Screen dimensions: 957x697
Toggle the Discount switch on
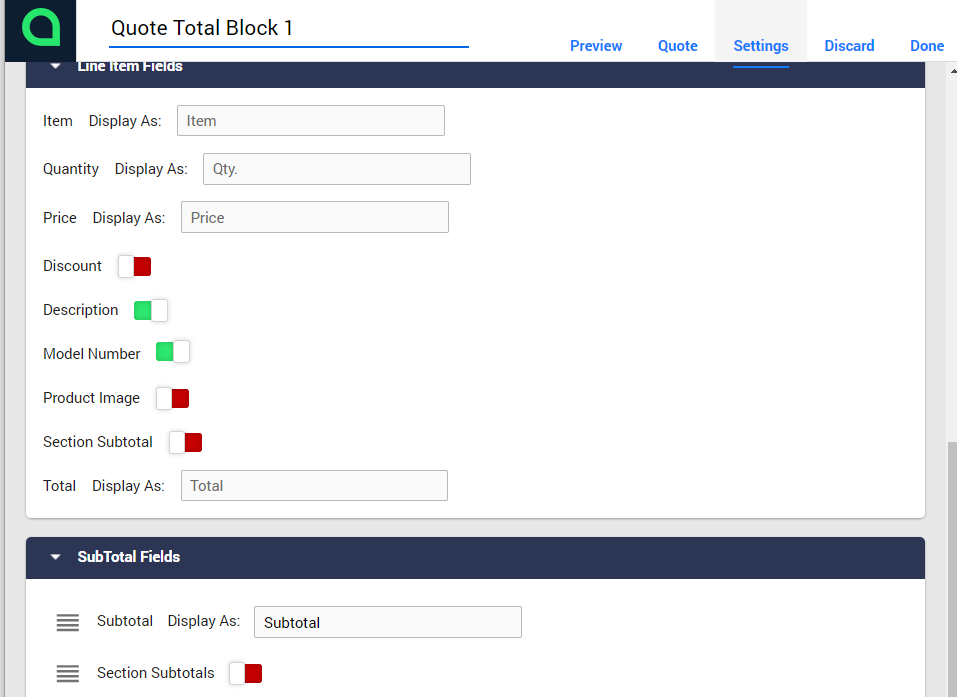[x=134, y=266]
